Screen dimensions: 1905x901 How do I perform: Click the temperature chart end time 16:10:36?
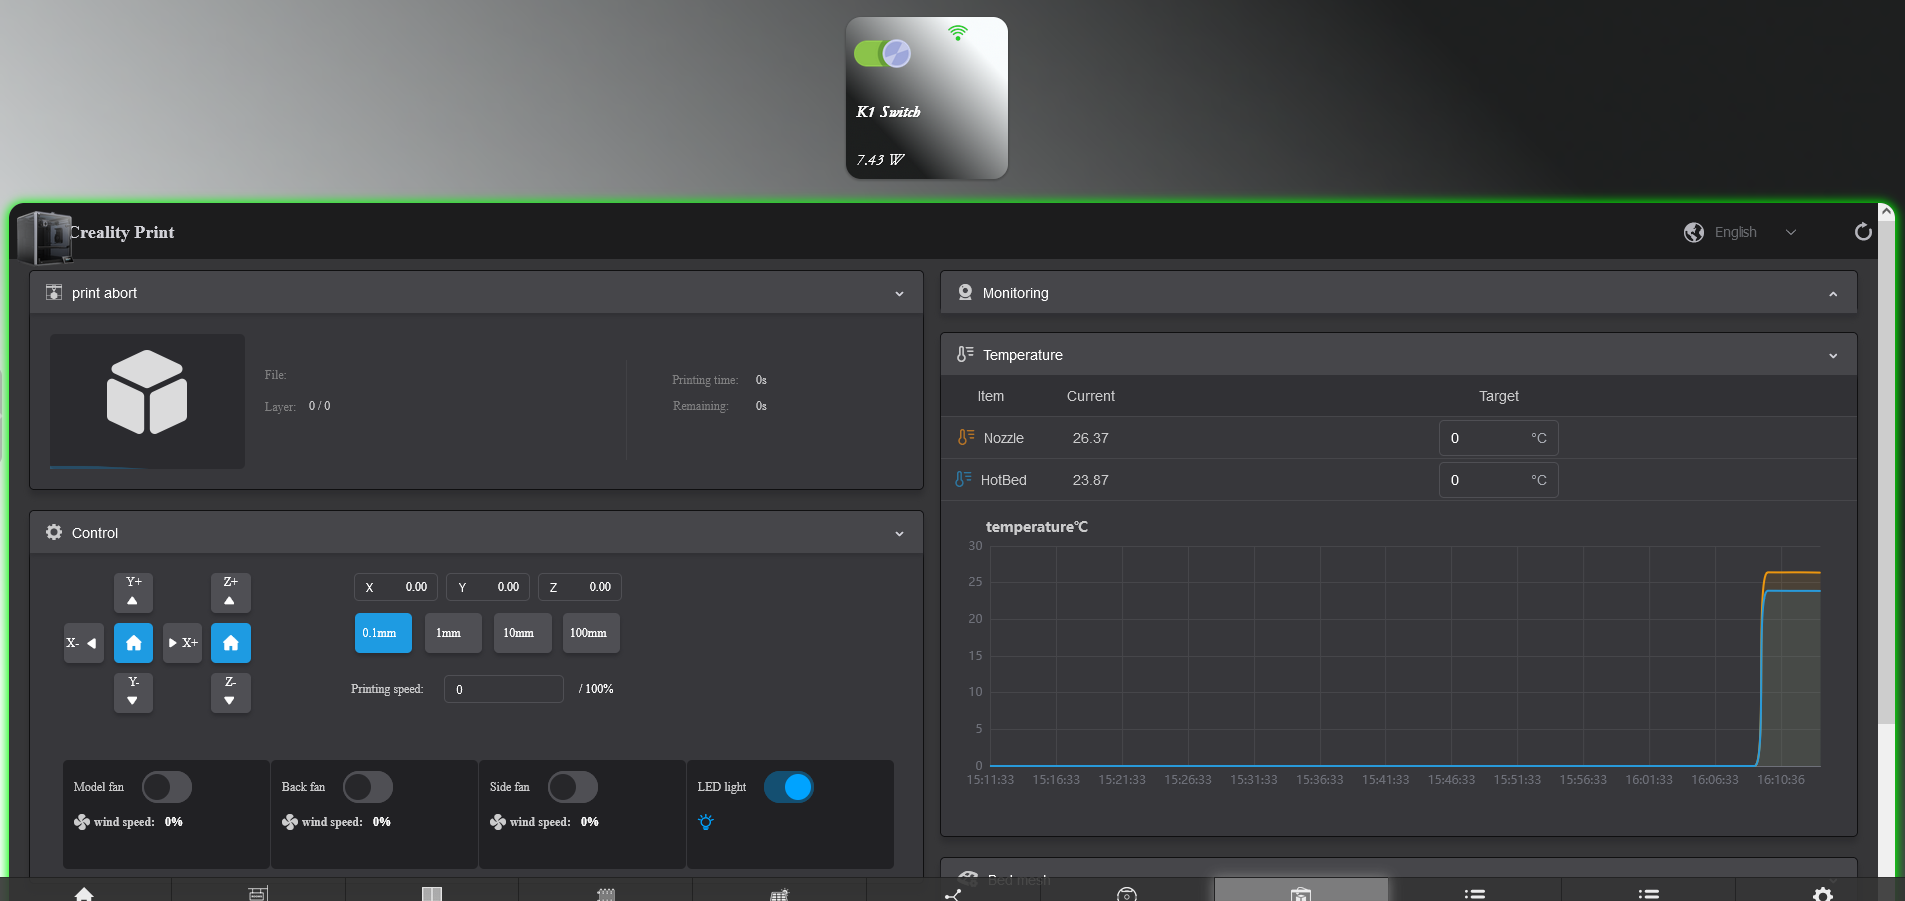pos(1781,780)
